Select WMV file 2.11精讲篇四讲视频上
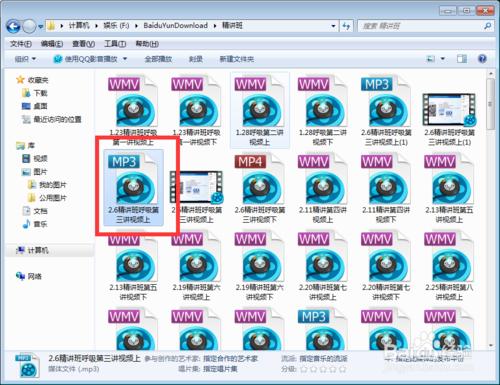 pos(322,188)
